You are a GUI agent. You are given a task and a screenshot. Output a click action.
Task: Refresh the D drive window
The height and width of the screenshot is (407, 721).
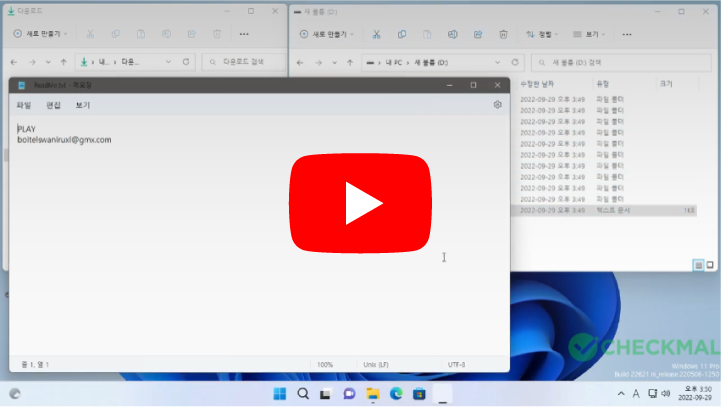pos(515,62)
